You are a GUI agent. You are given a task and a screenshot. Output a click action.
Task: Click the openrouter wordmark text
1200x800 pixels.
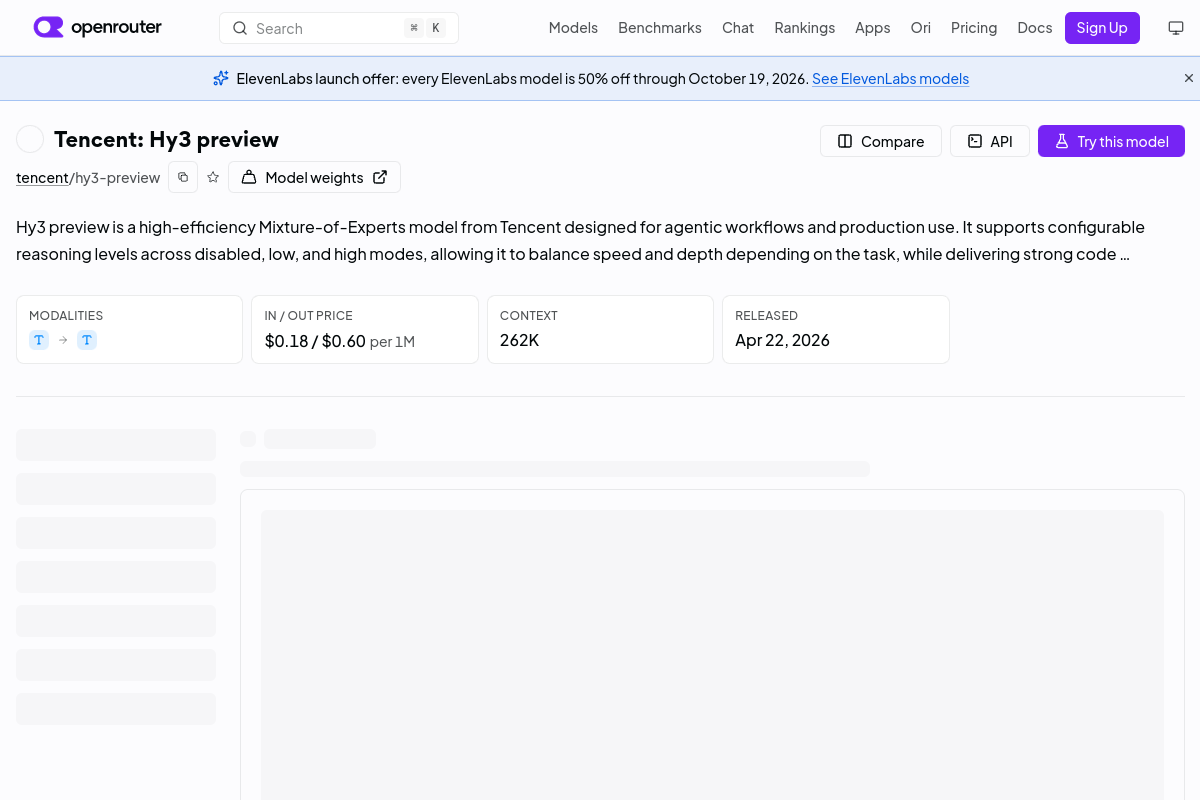(x=116, y=27)
